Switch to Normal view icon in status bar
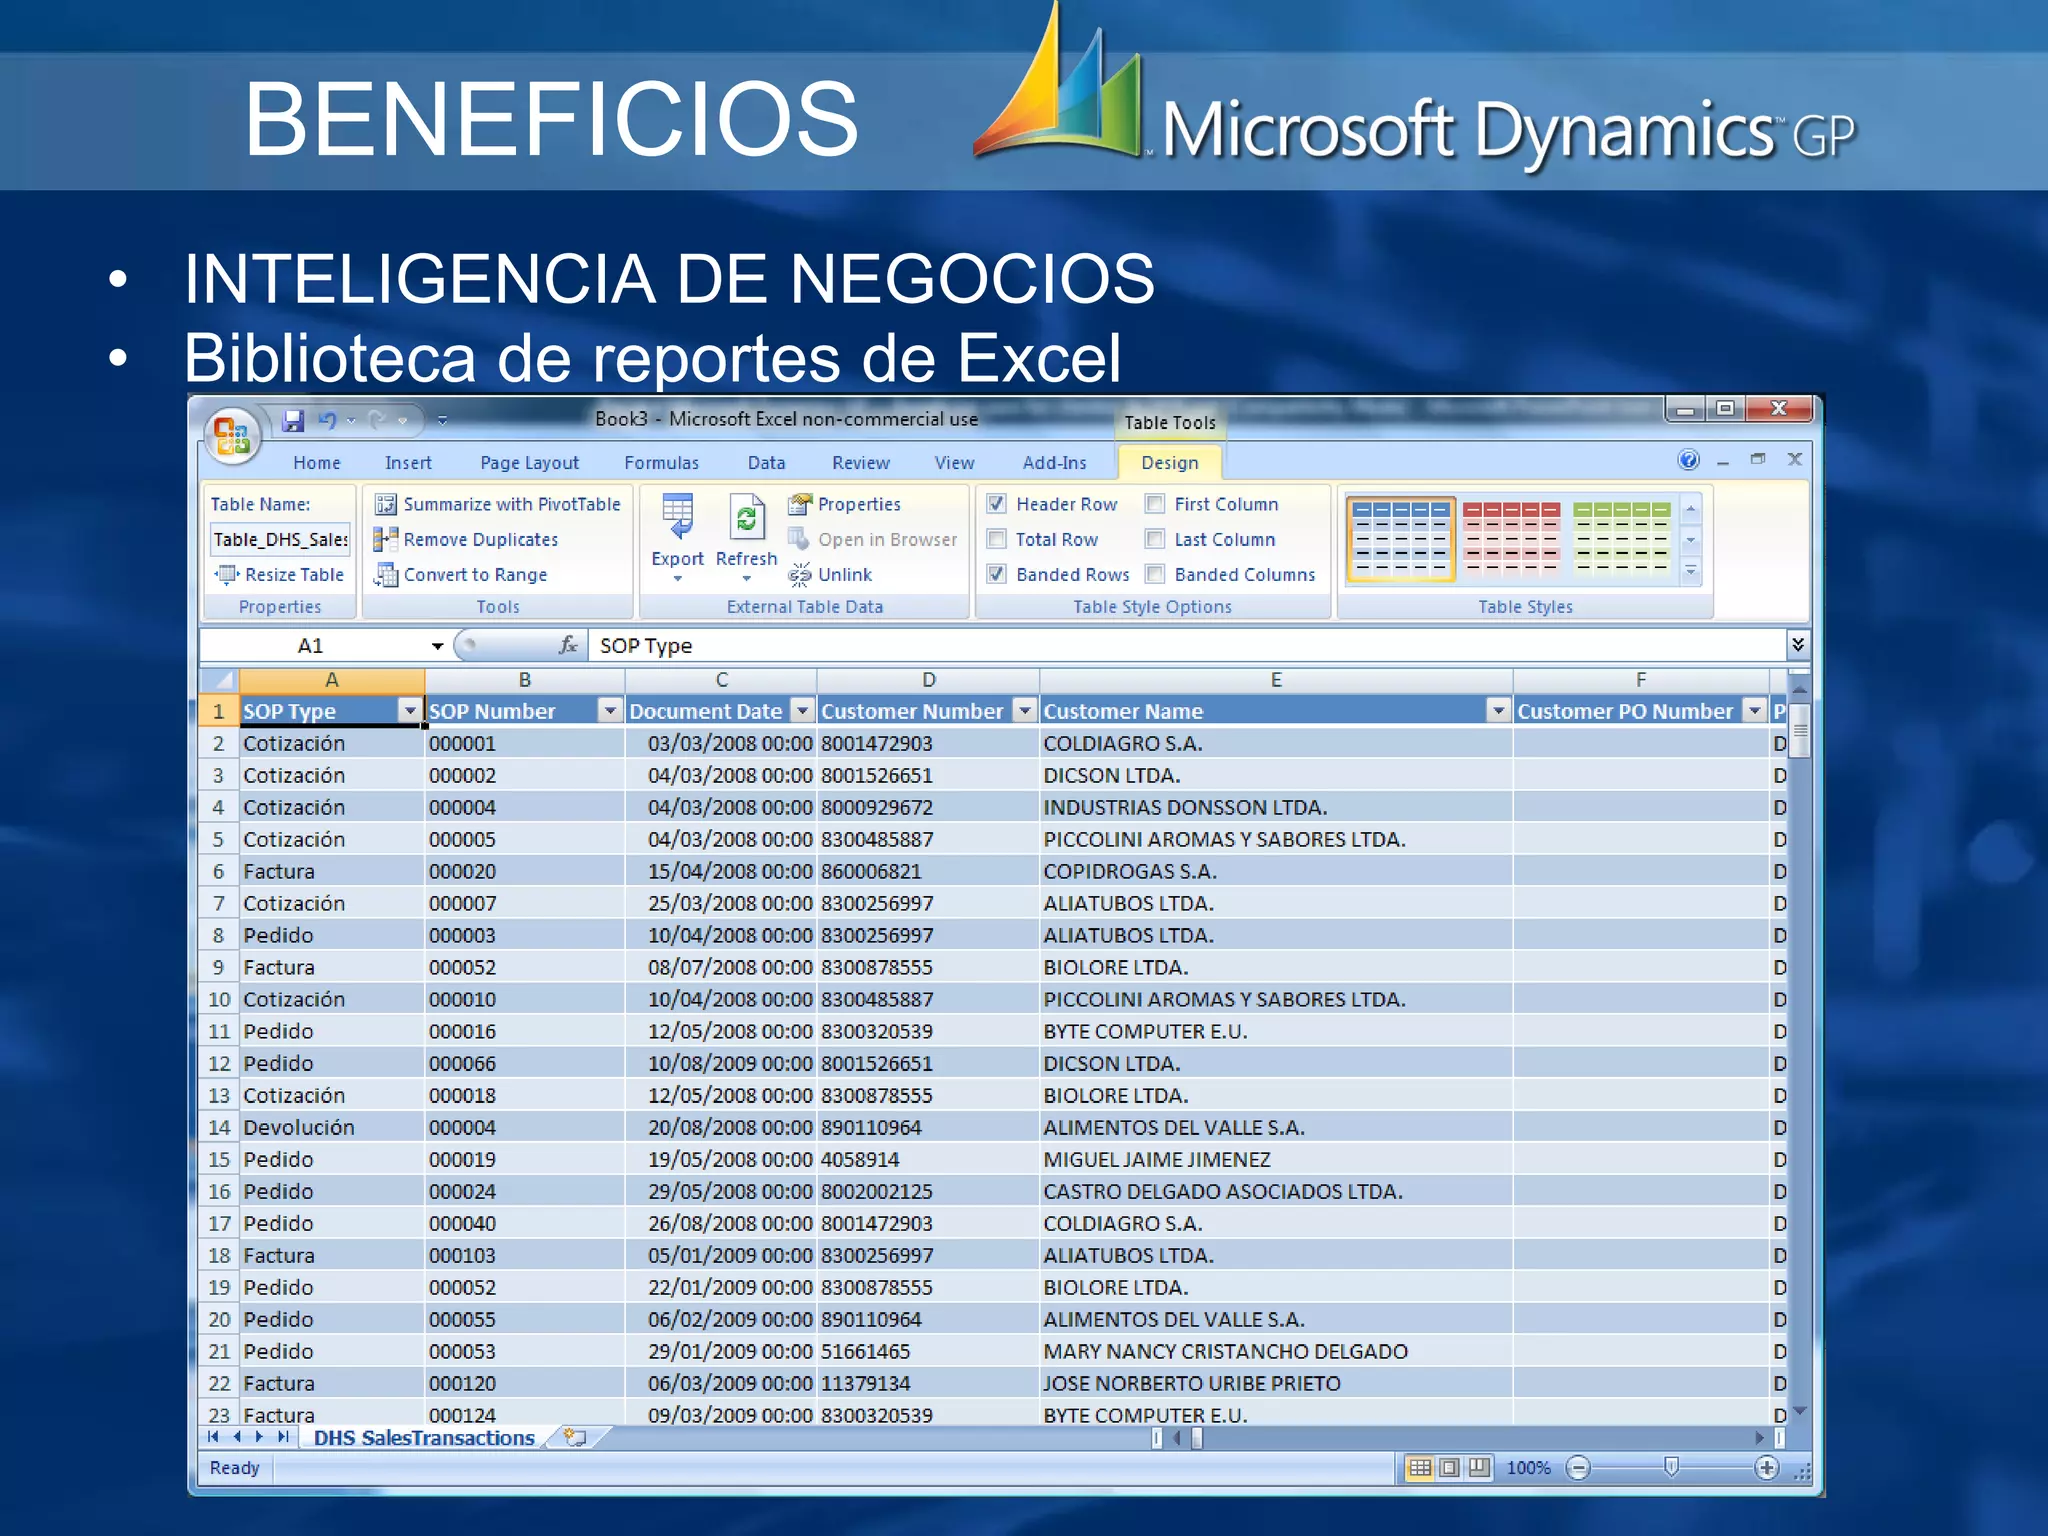 click(x=1420, y=1468)
